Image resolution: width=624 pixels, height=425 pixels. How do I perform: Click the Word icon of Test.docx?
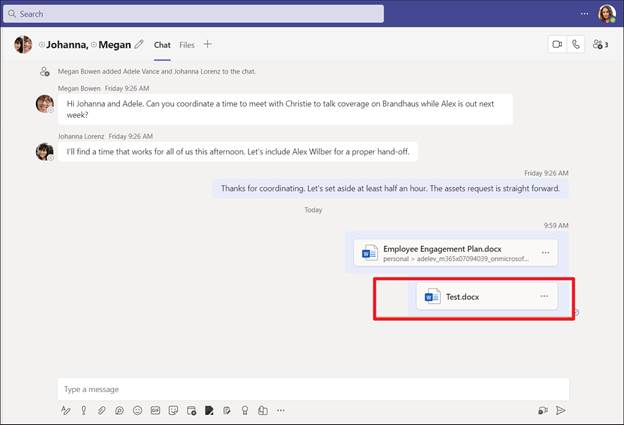point(432,296)
